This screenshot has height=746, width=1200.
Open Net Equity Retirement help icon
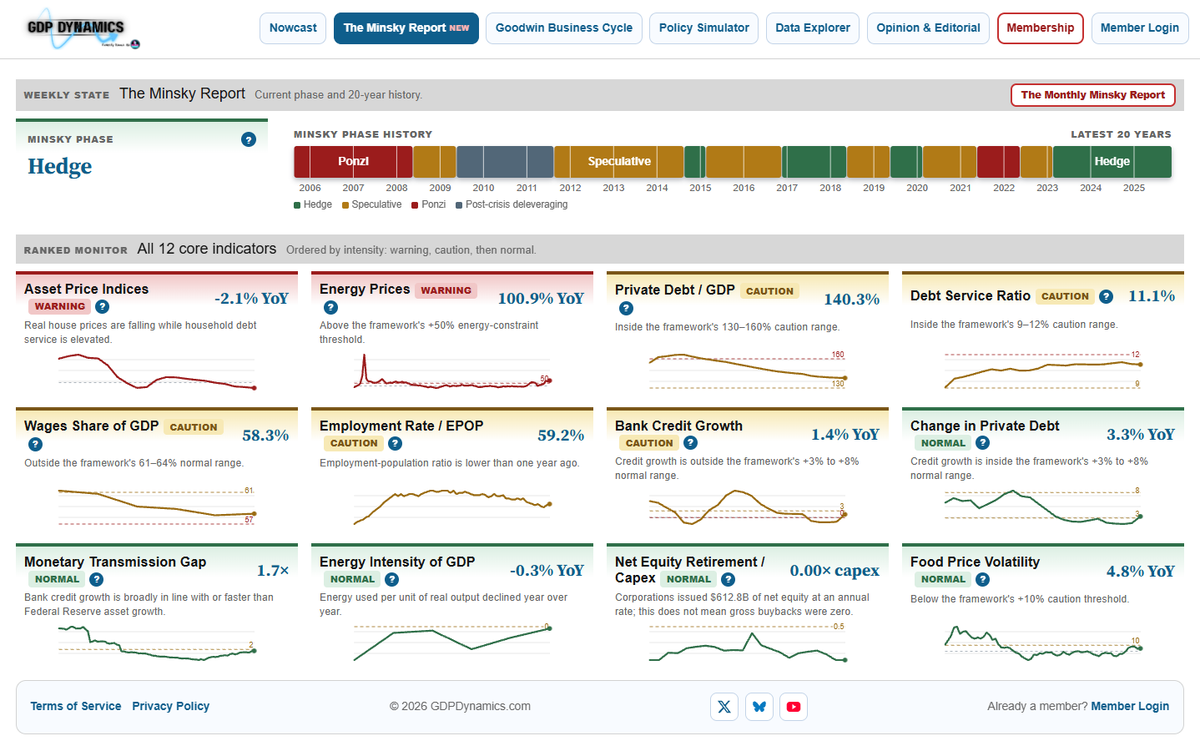[x=728, y=579]
